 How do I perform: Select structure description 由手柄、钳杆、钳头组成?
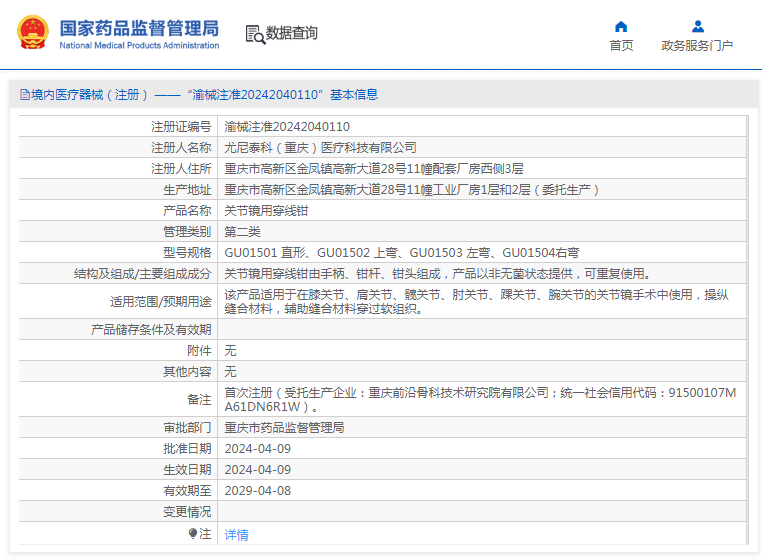pyautogui.click(x=437, y=274)
